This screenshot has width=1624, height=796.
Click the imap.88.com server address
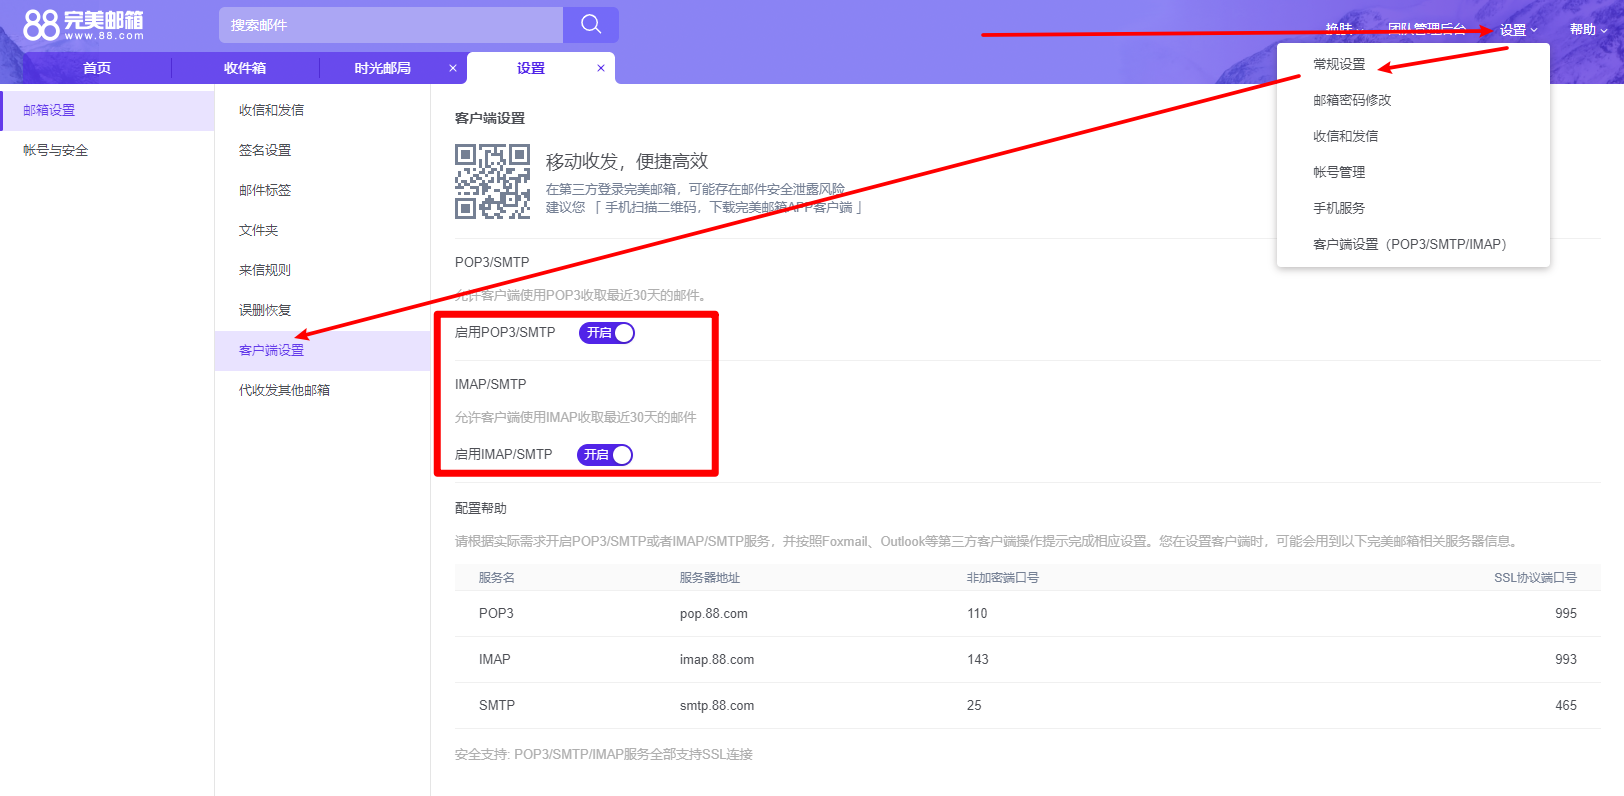pyautogui.click(x=717, y=660)
